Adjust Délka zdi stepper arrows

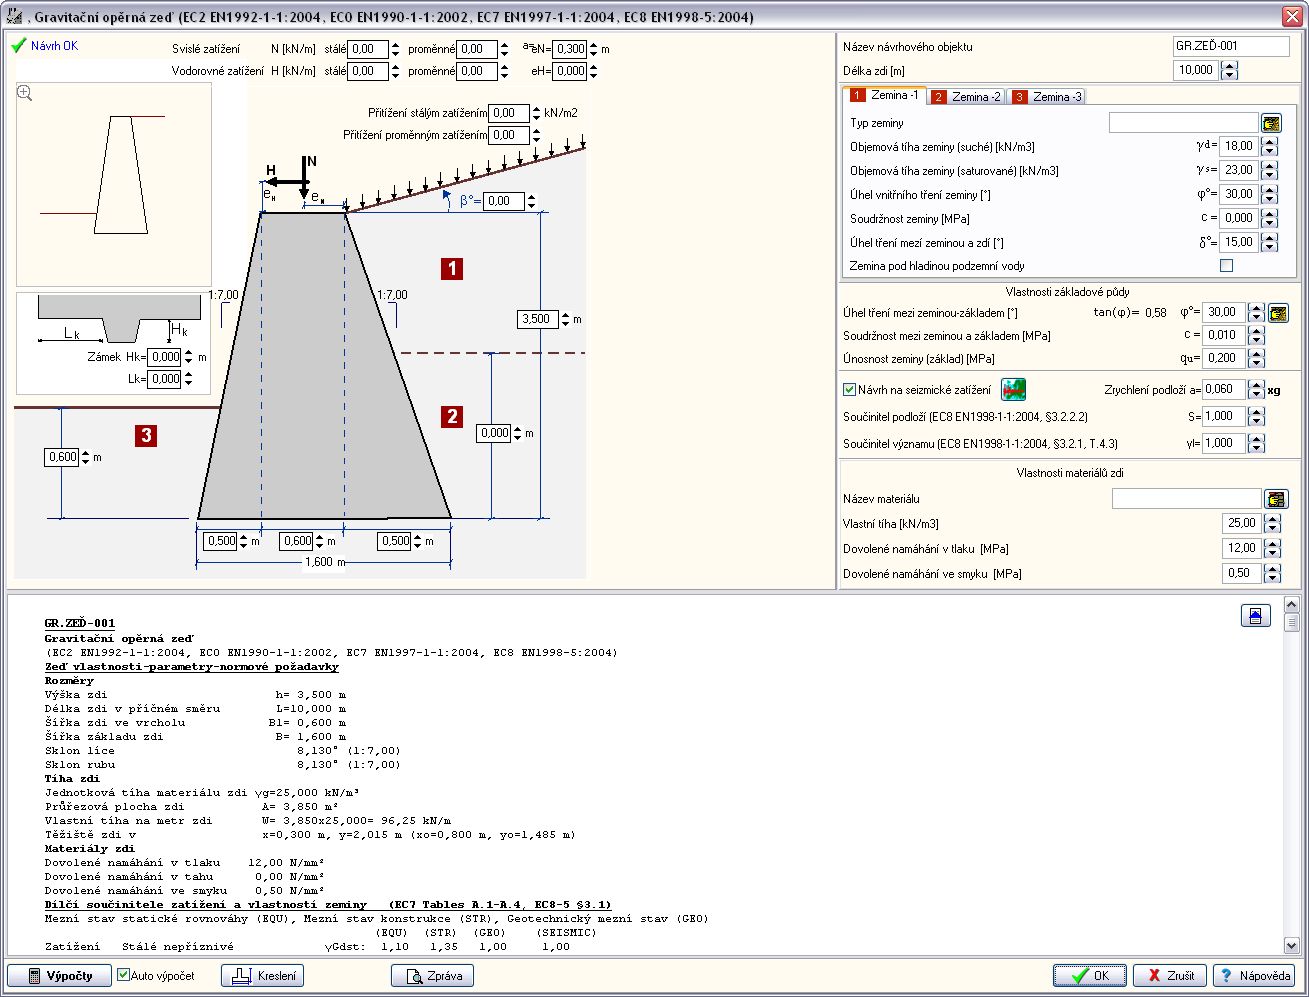click(x=1230, y=70)
